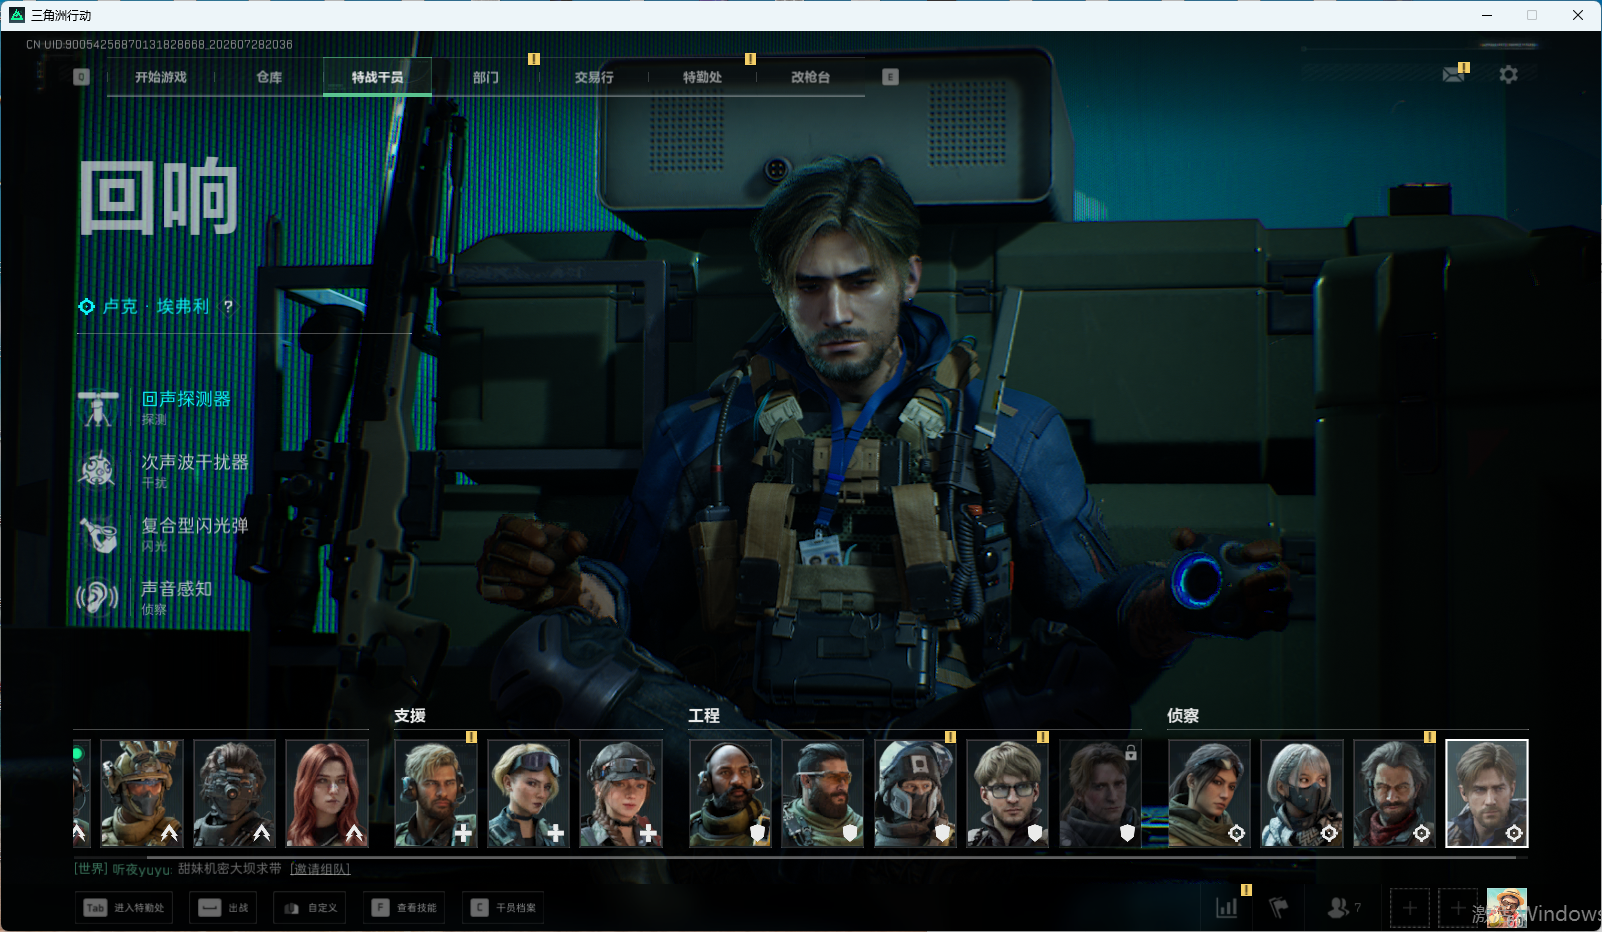This screenshot has width=1602, height=932.
Task: Open settings with the gear icon
Action: (1508, 74)
